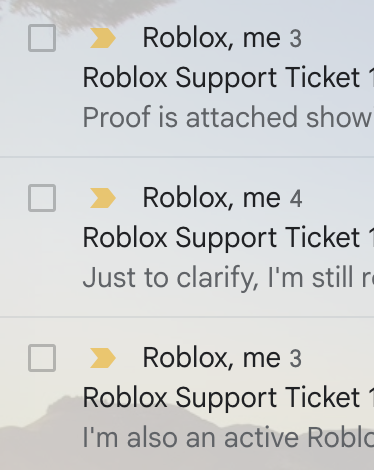Toggle yellow importance marker on four-message thread

103,198
